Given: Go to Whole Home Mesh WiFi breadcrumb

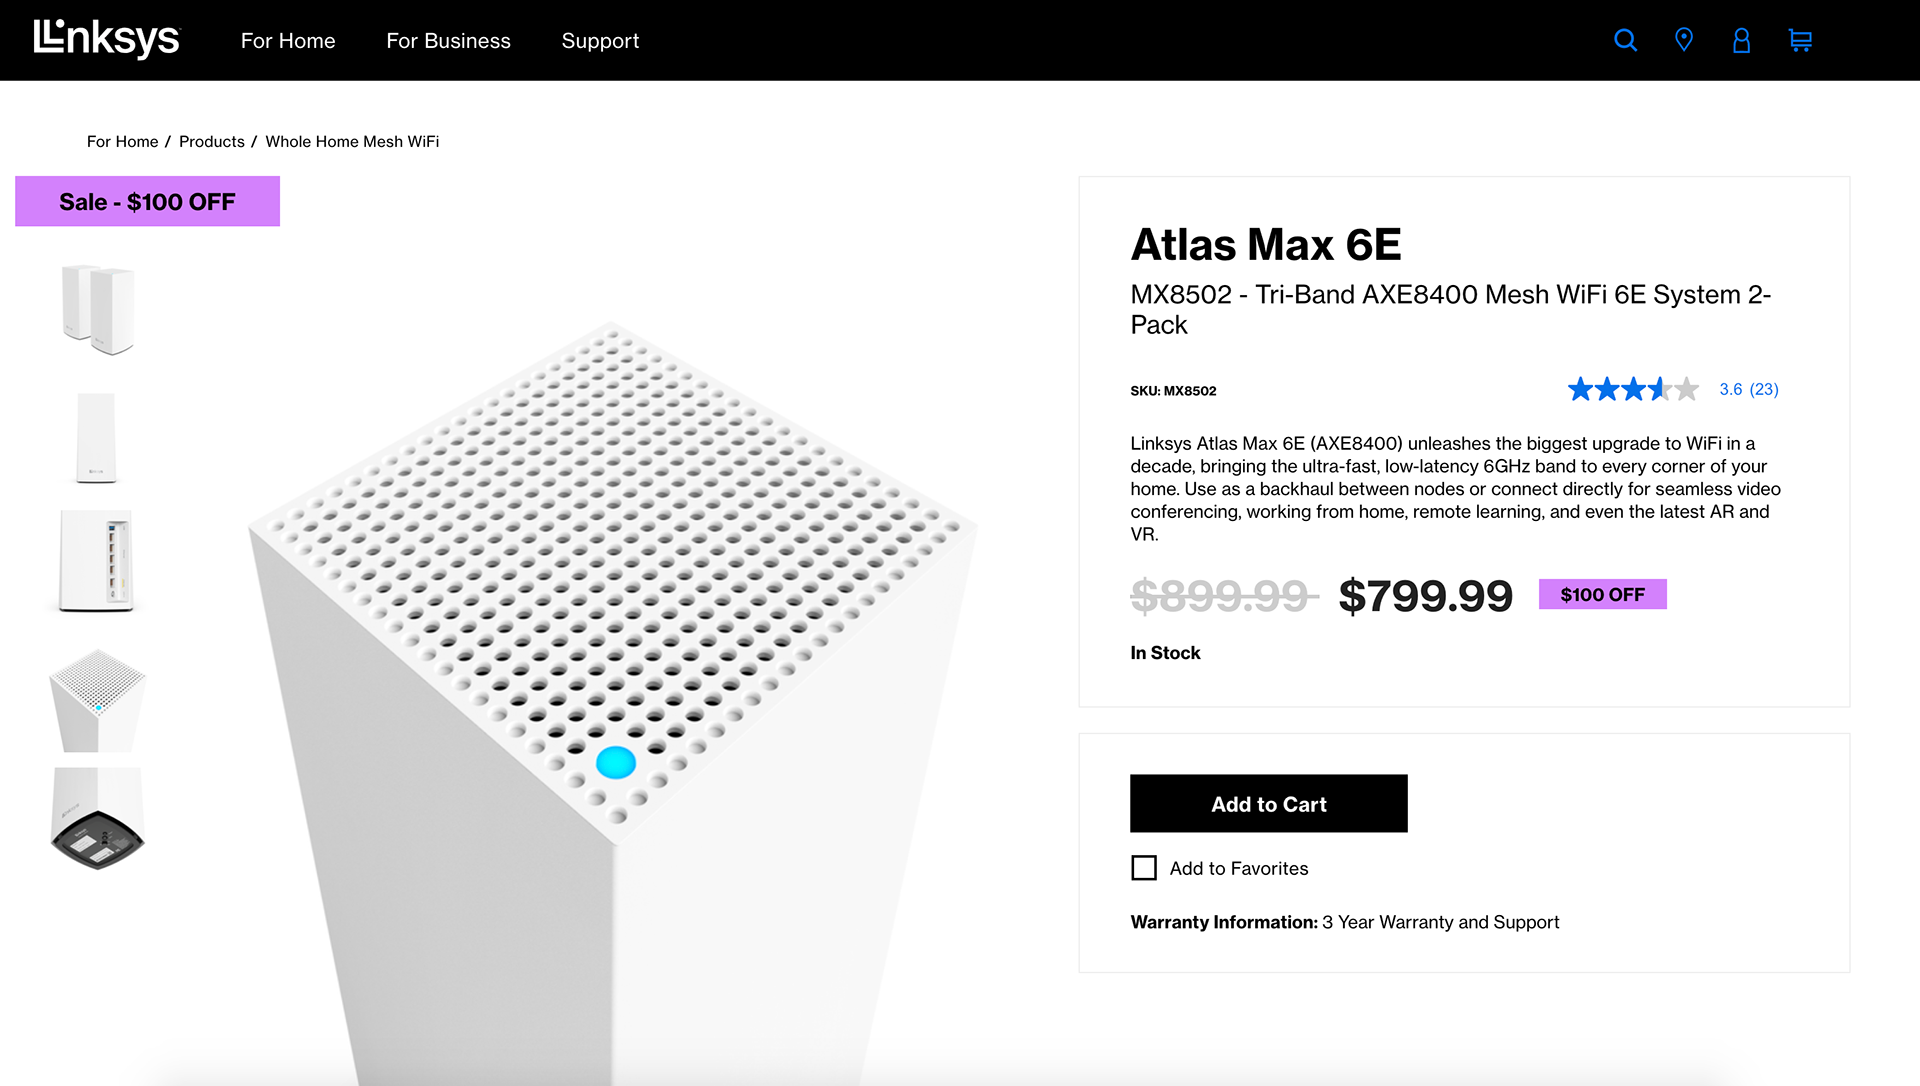Looking at the screenshot, I should click(352, 142).
